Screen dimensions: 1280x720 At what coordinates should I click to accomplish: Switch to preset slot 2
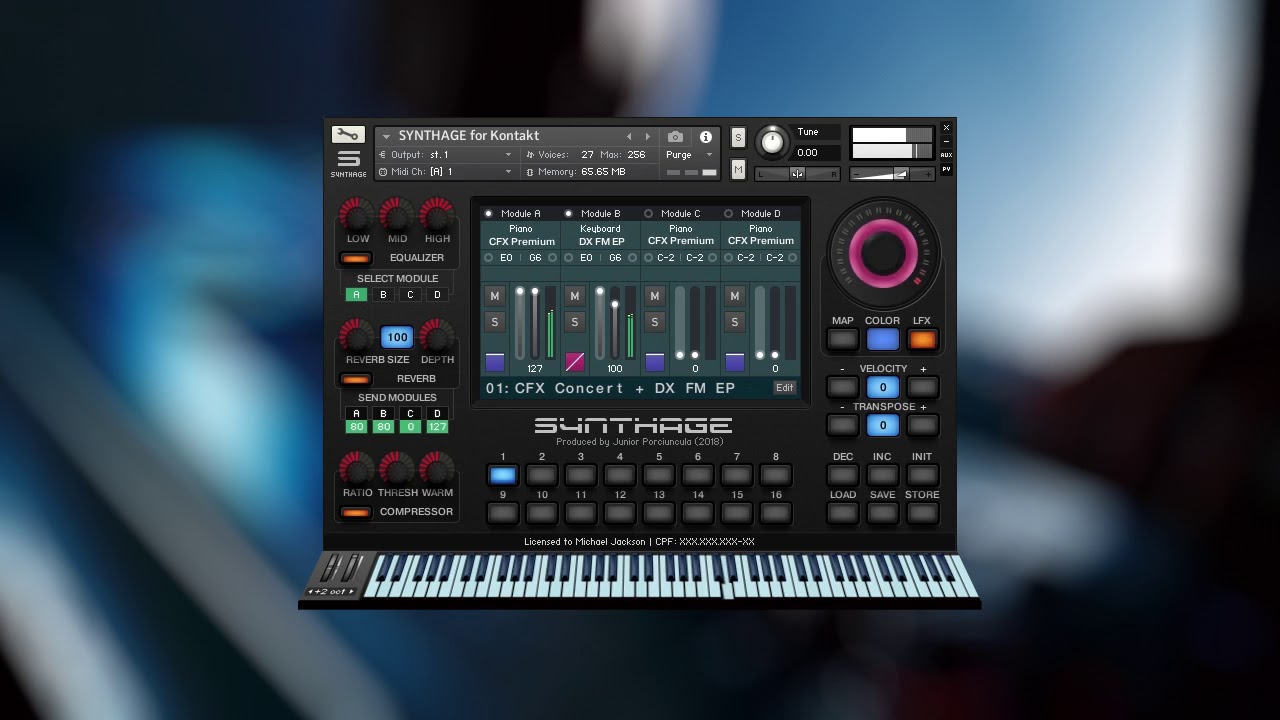point(541,474)
